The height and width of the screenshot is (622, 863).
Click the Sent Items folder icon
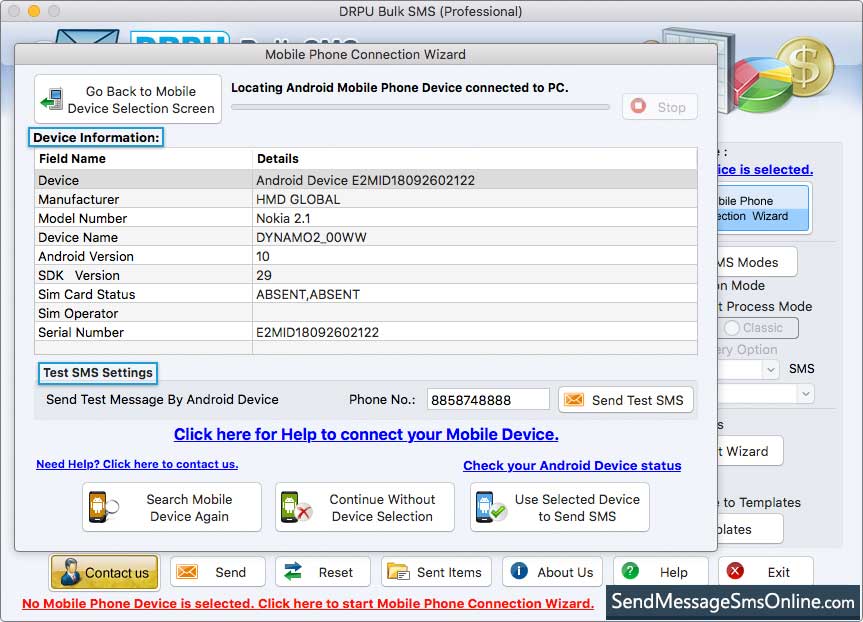[398, 571]
